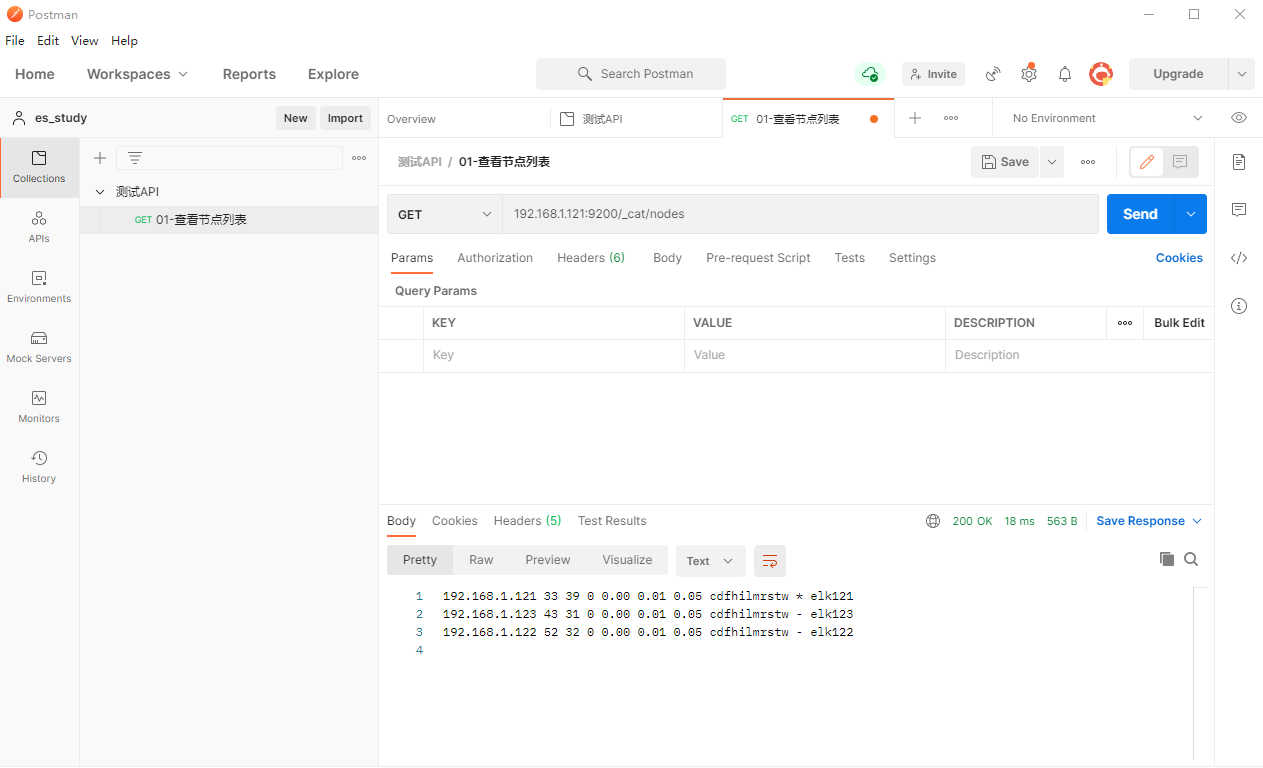
Task: Open the History sidebar panel
Action: (39, 467)
